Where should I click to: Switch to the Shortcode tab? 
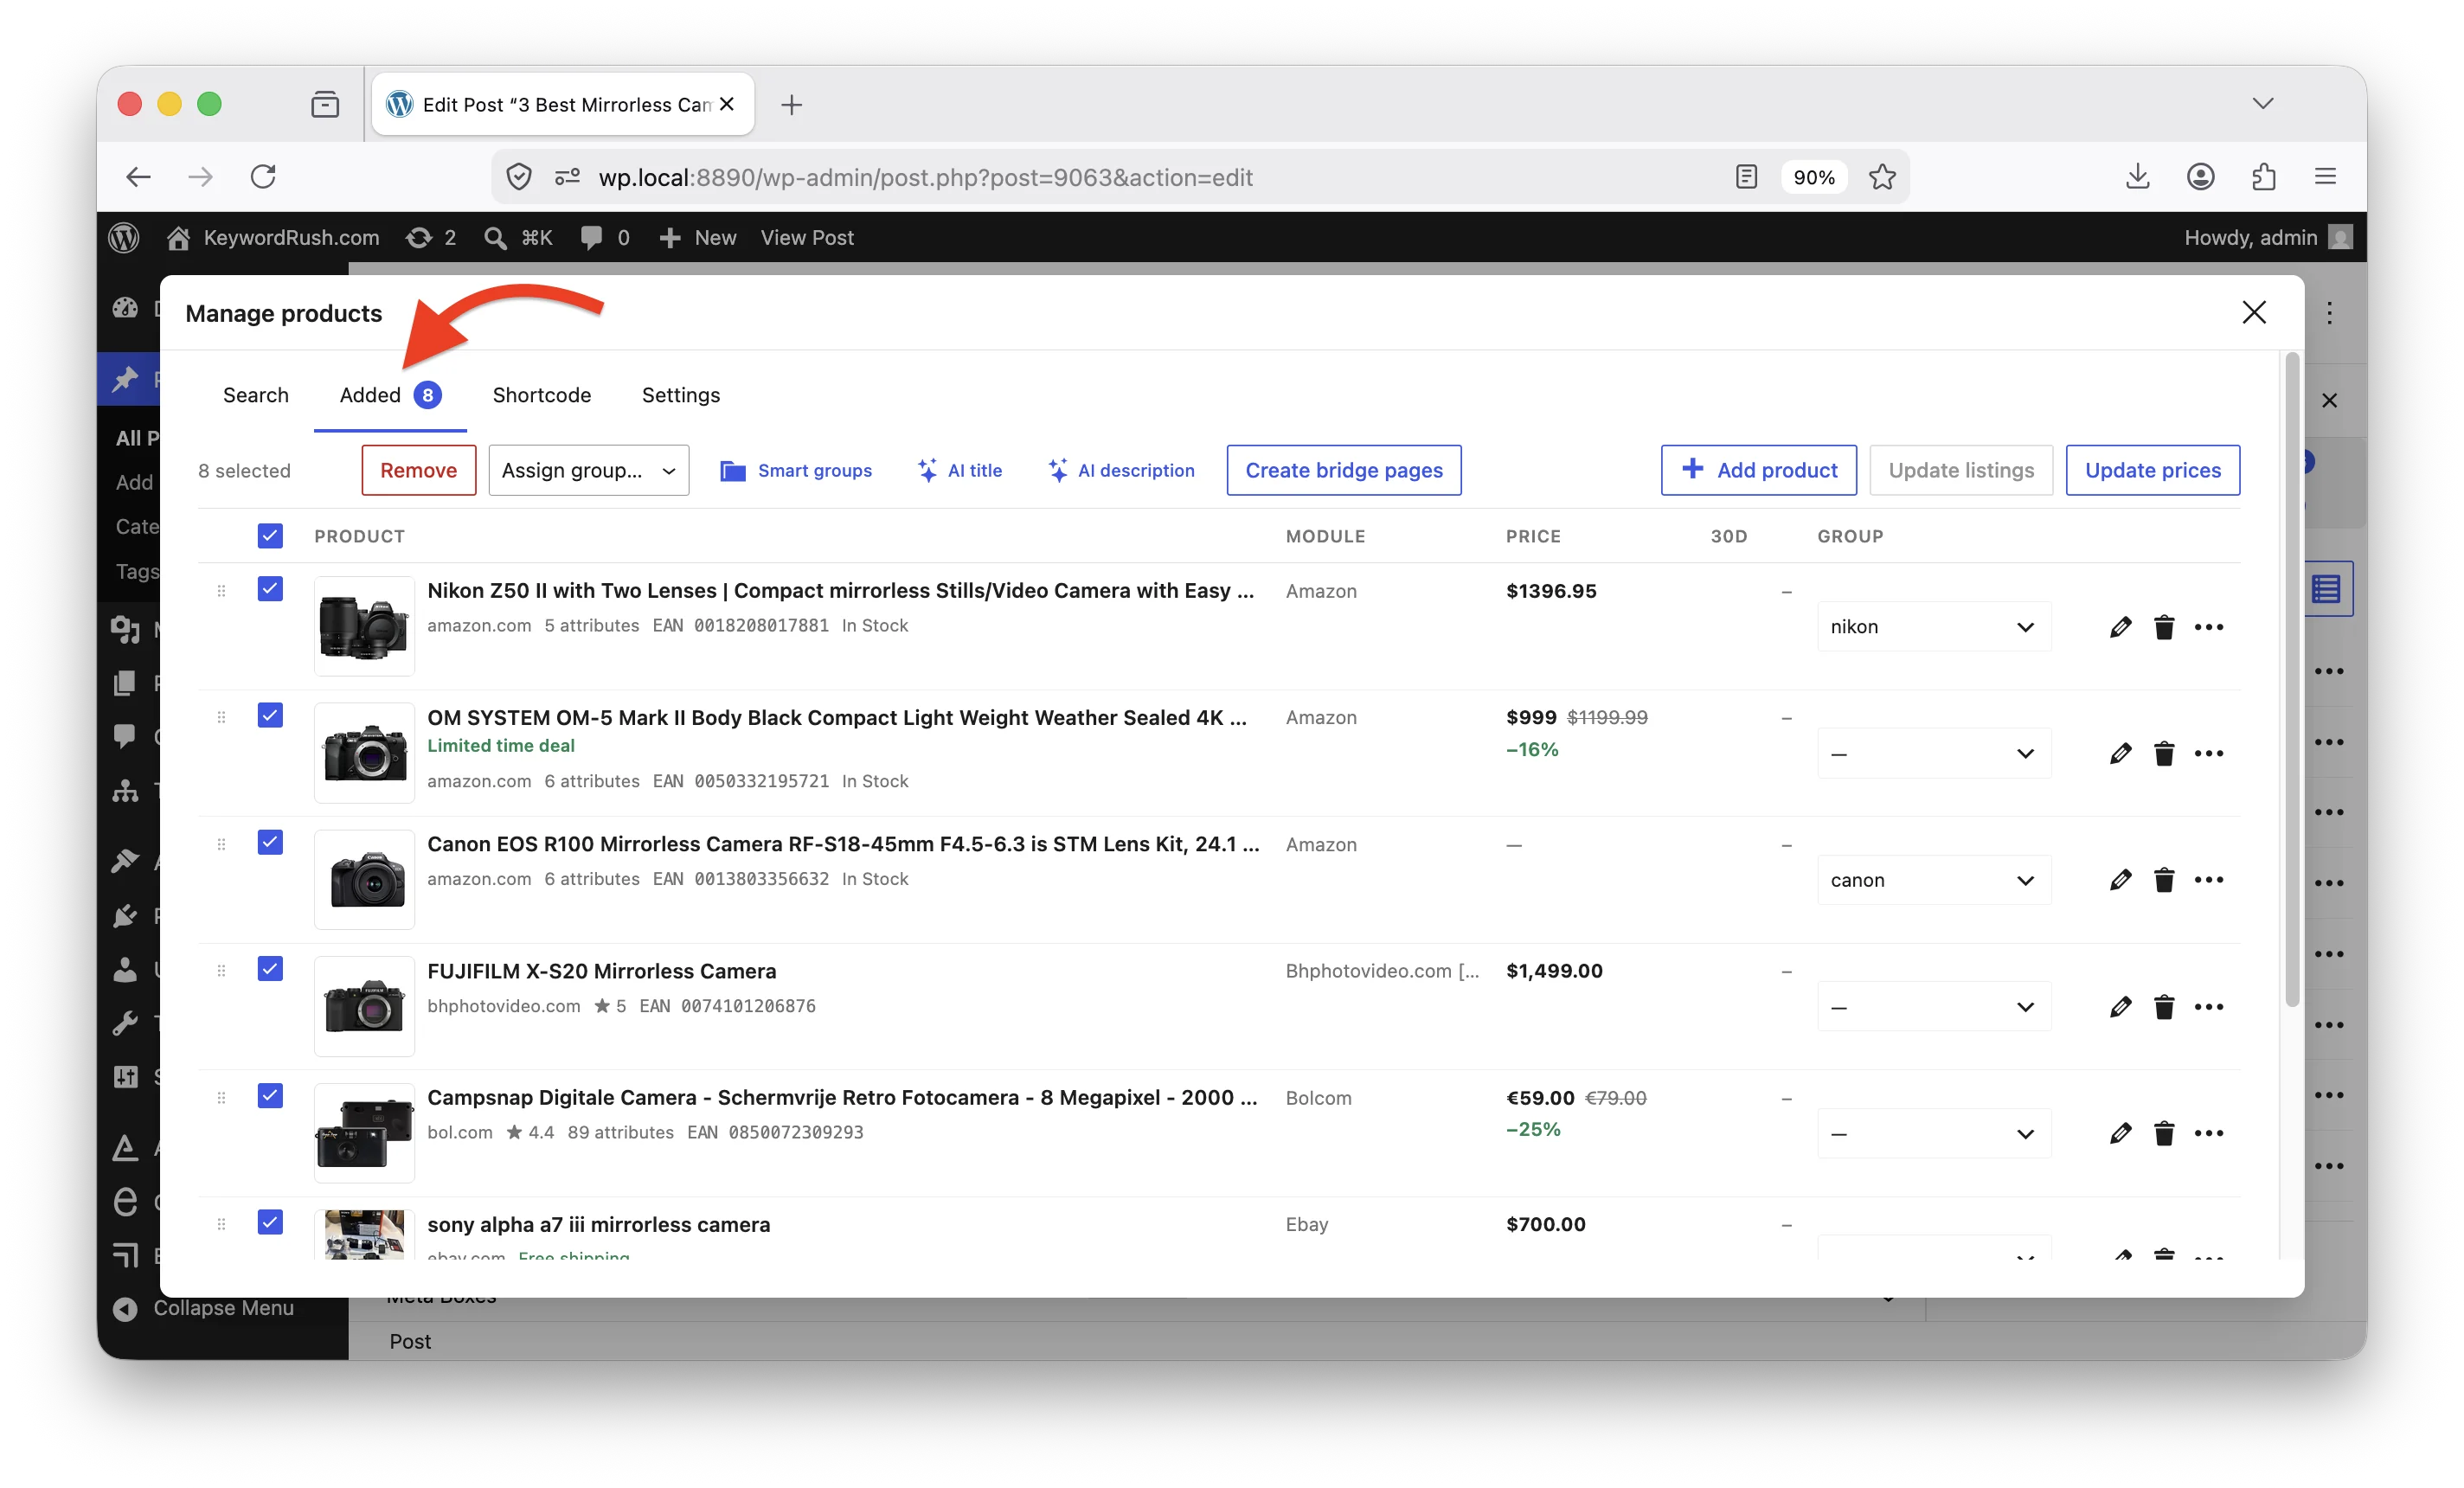pos(542,395)
